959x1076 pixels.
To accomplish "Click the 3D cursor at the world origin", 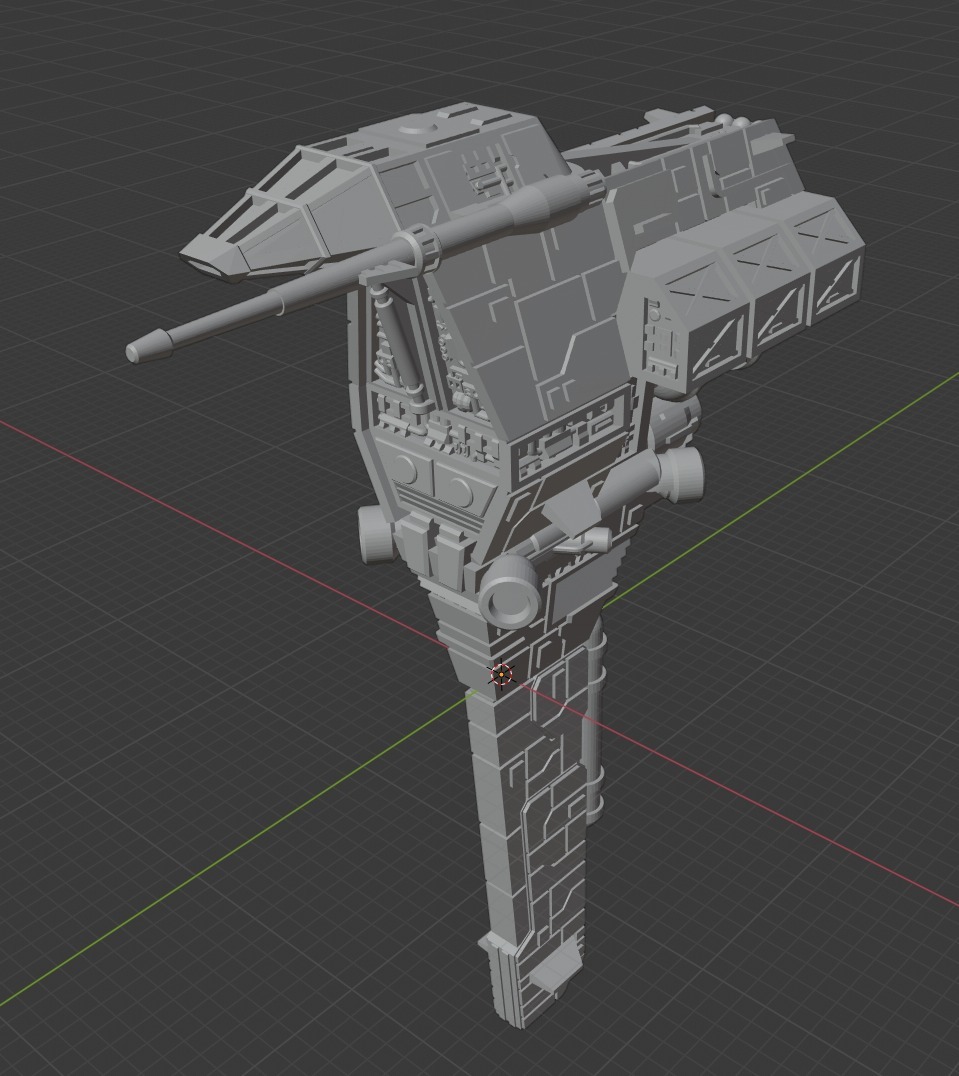I will pos(502,675).
